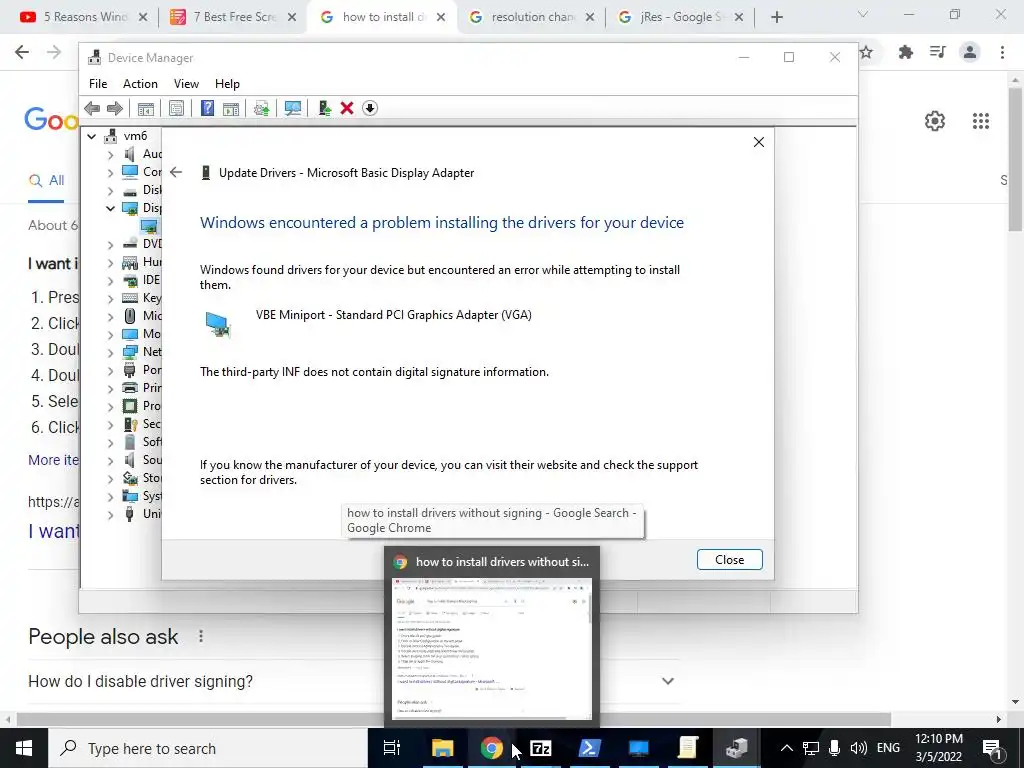Viewport: 1024px width, 768px height.
Task: Click the gear with green arrow toolbar icon
Action: click(261, 108)
